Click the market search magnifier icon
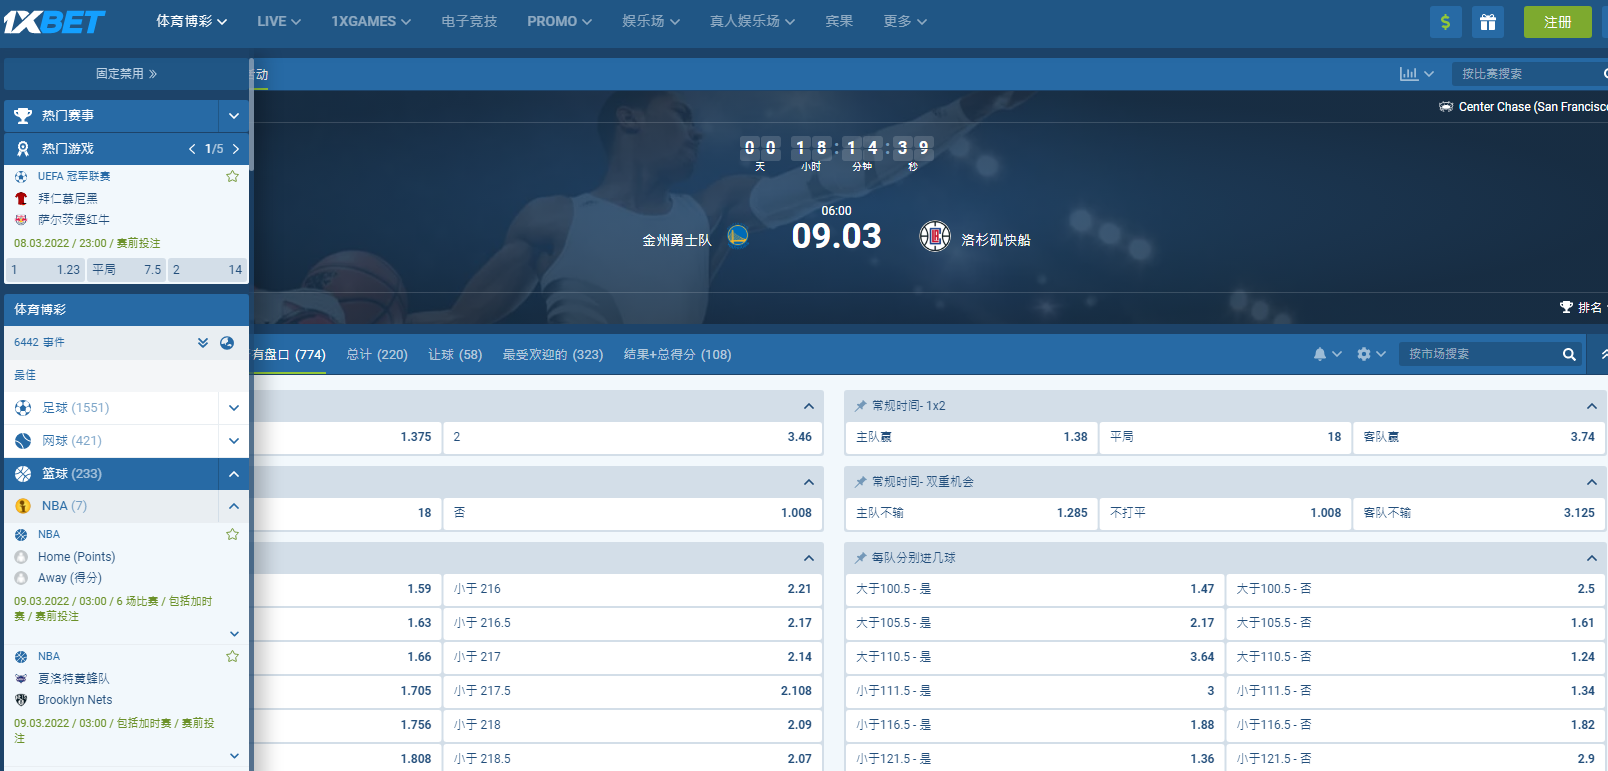Screen dimensions: 1608x771 [1569, 354]
